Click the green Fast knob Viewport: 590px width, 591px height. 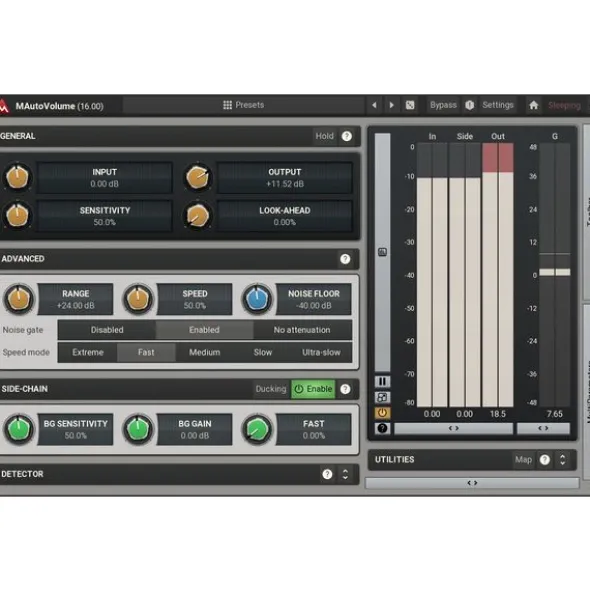coord(257,429)
